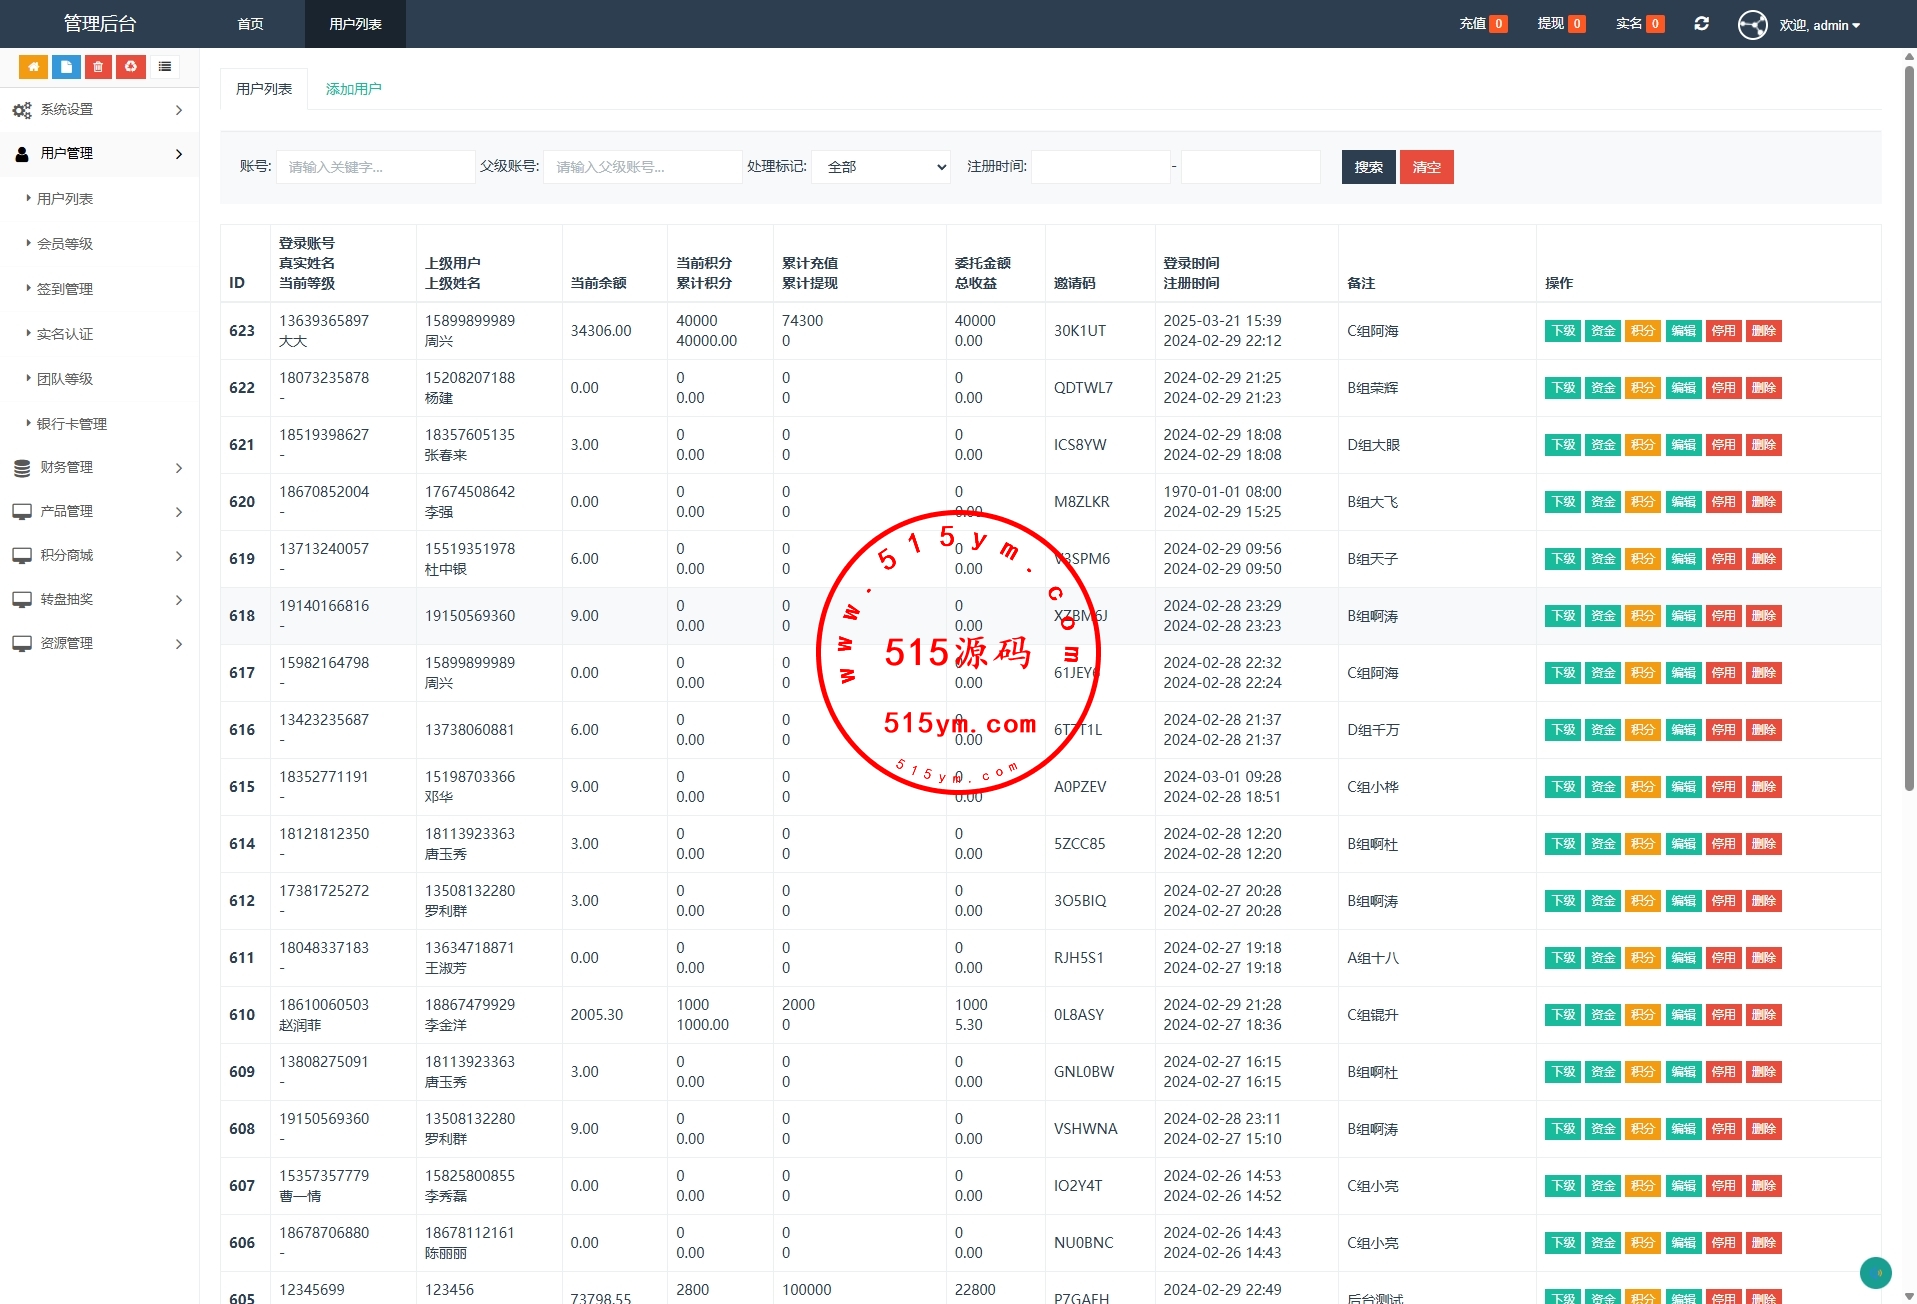Click the red trash can icon

tap(98, 67)
